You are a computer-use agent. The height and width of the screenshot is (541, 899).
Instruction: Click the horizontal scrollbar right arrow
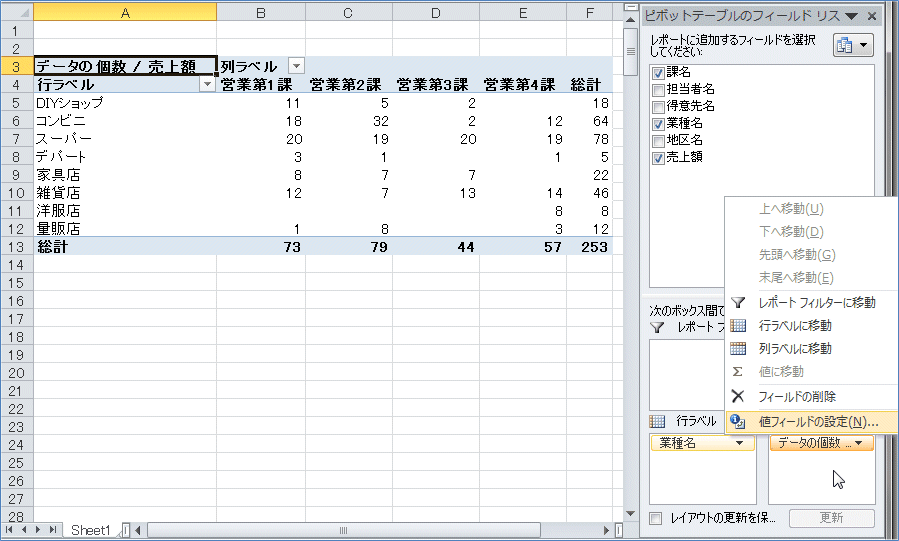pyautogui.click(x=606, y=531)
